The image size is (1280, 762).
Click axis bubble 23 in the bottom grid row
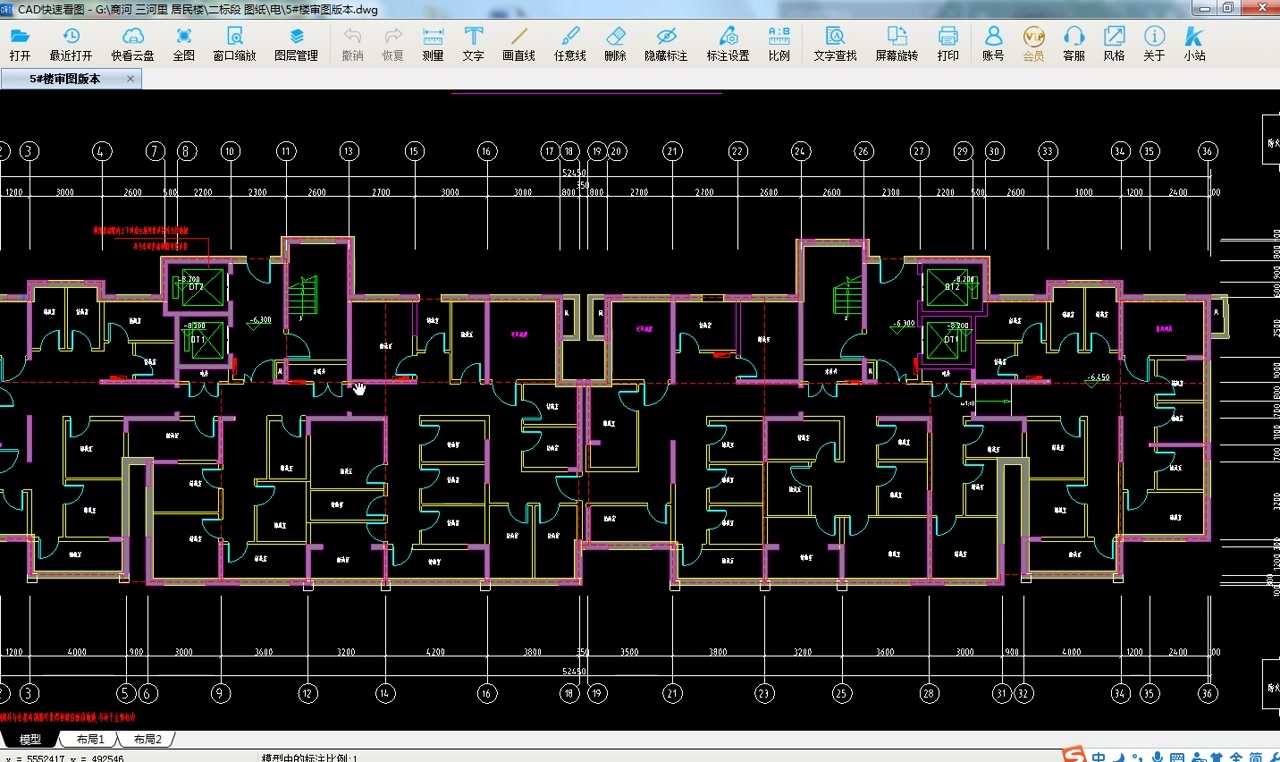[x=765, y=693]
